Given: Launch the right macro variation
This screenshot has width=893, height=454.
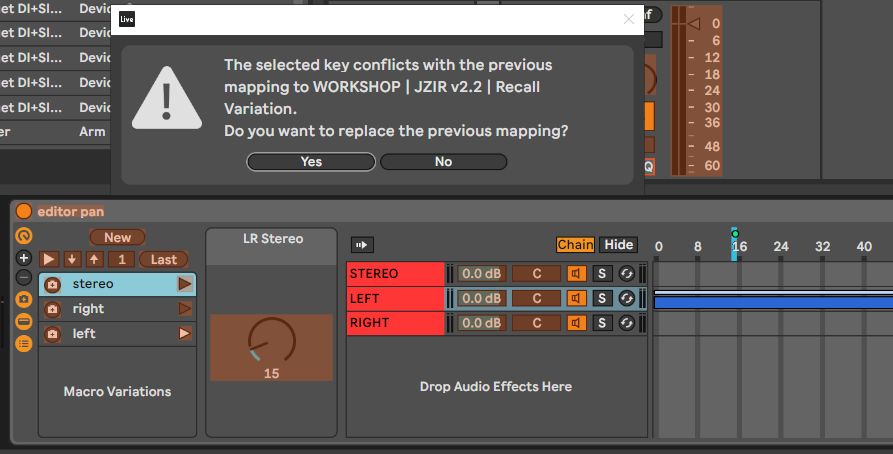Looking at the screenshot, I should [185, 309].
